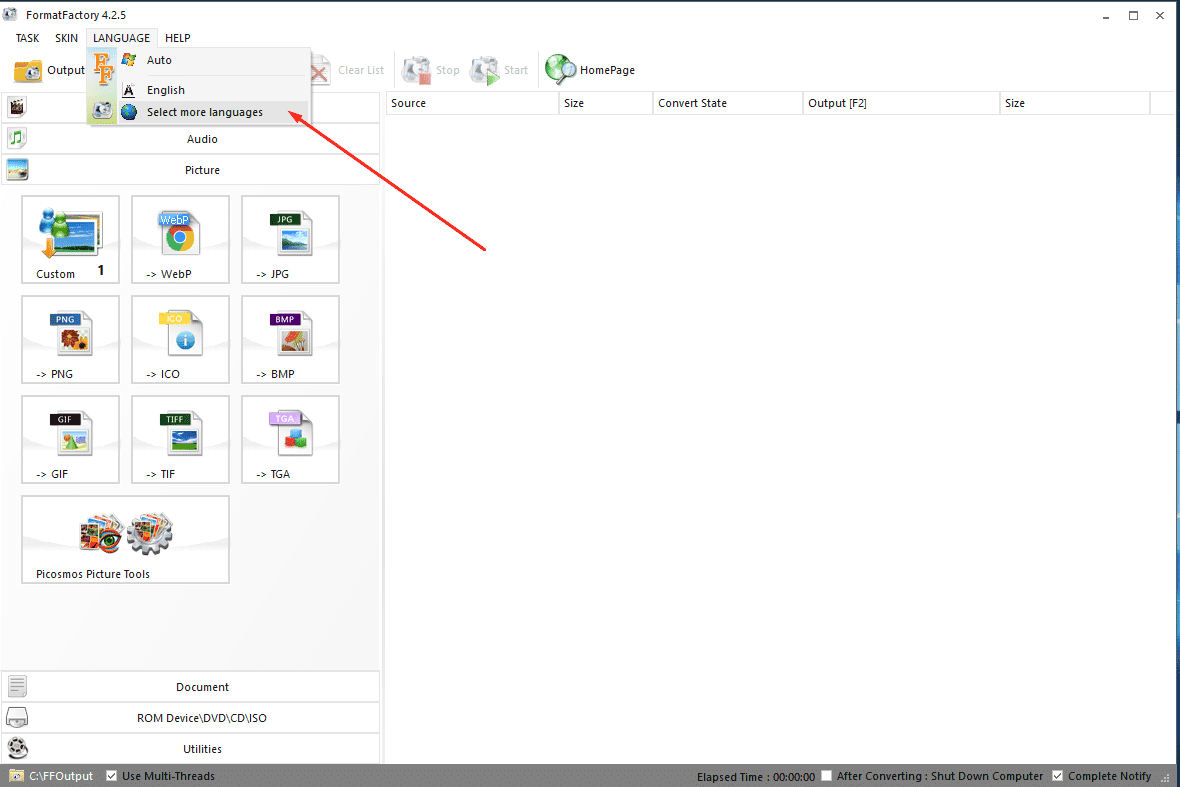Open the -> PNG conversion tool
Image resolution: width=1180 pixels, height=787 pixels.
pos(70,339)
